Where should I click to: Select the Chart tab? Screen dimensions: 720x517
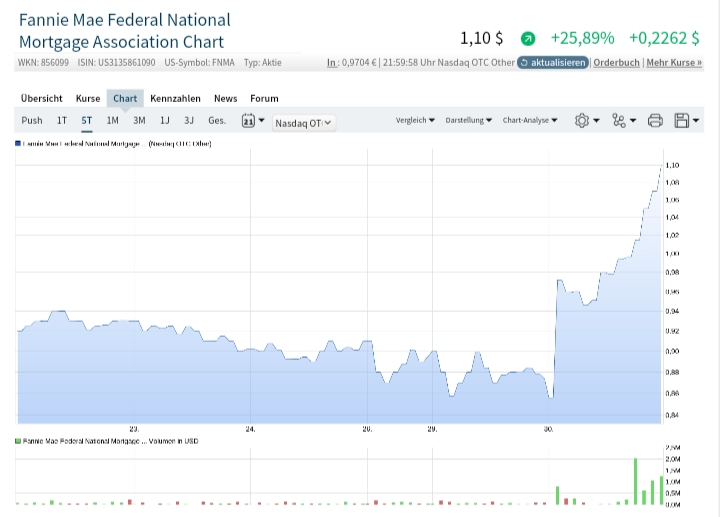[125, 98]
